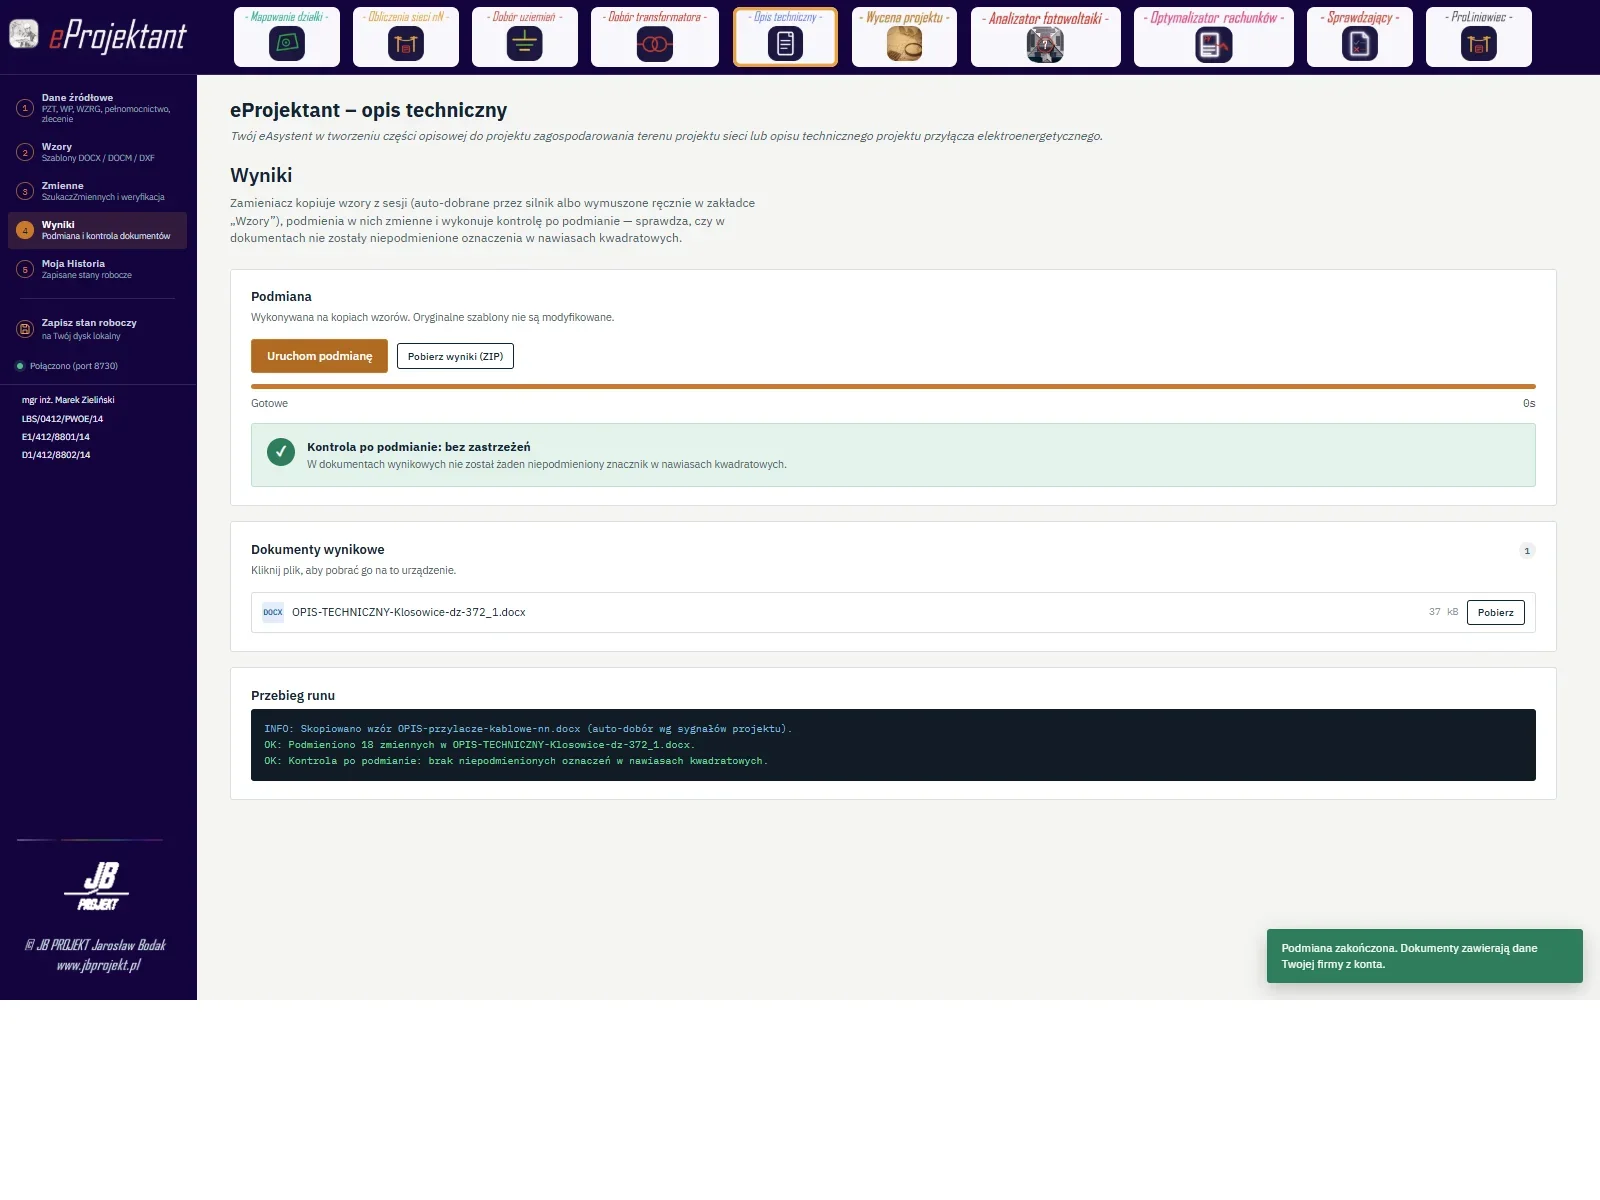Open the Dobór transformatora module icon

(x=655, y=43)
